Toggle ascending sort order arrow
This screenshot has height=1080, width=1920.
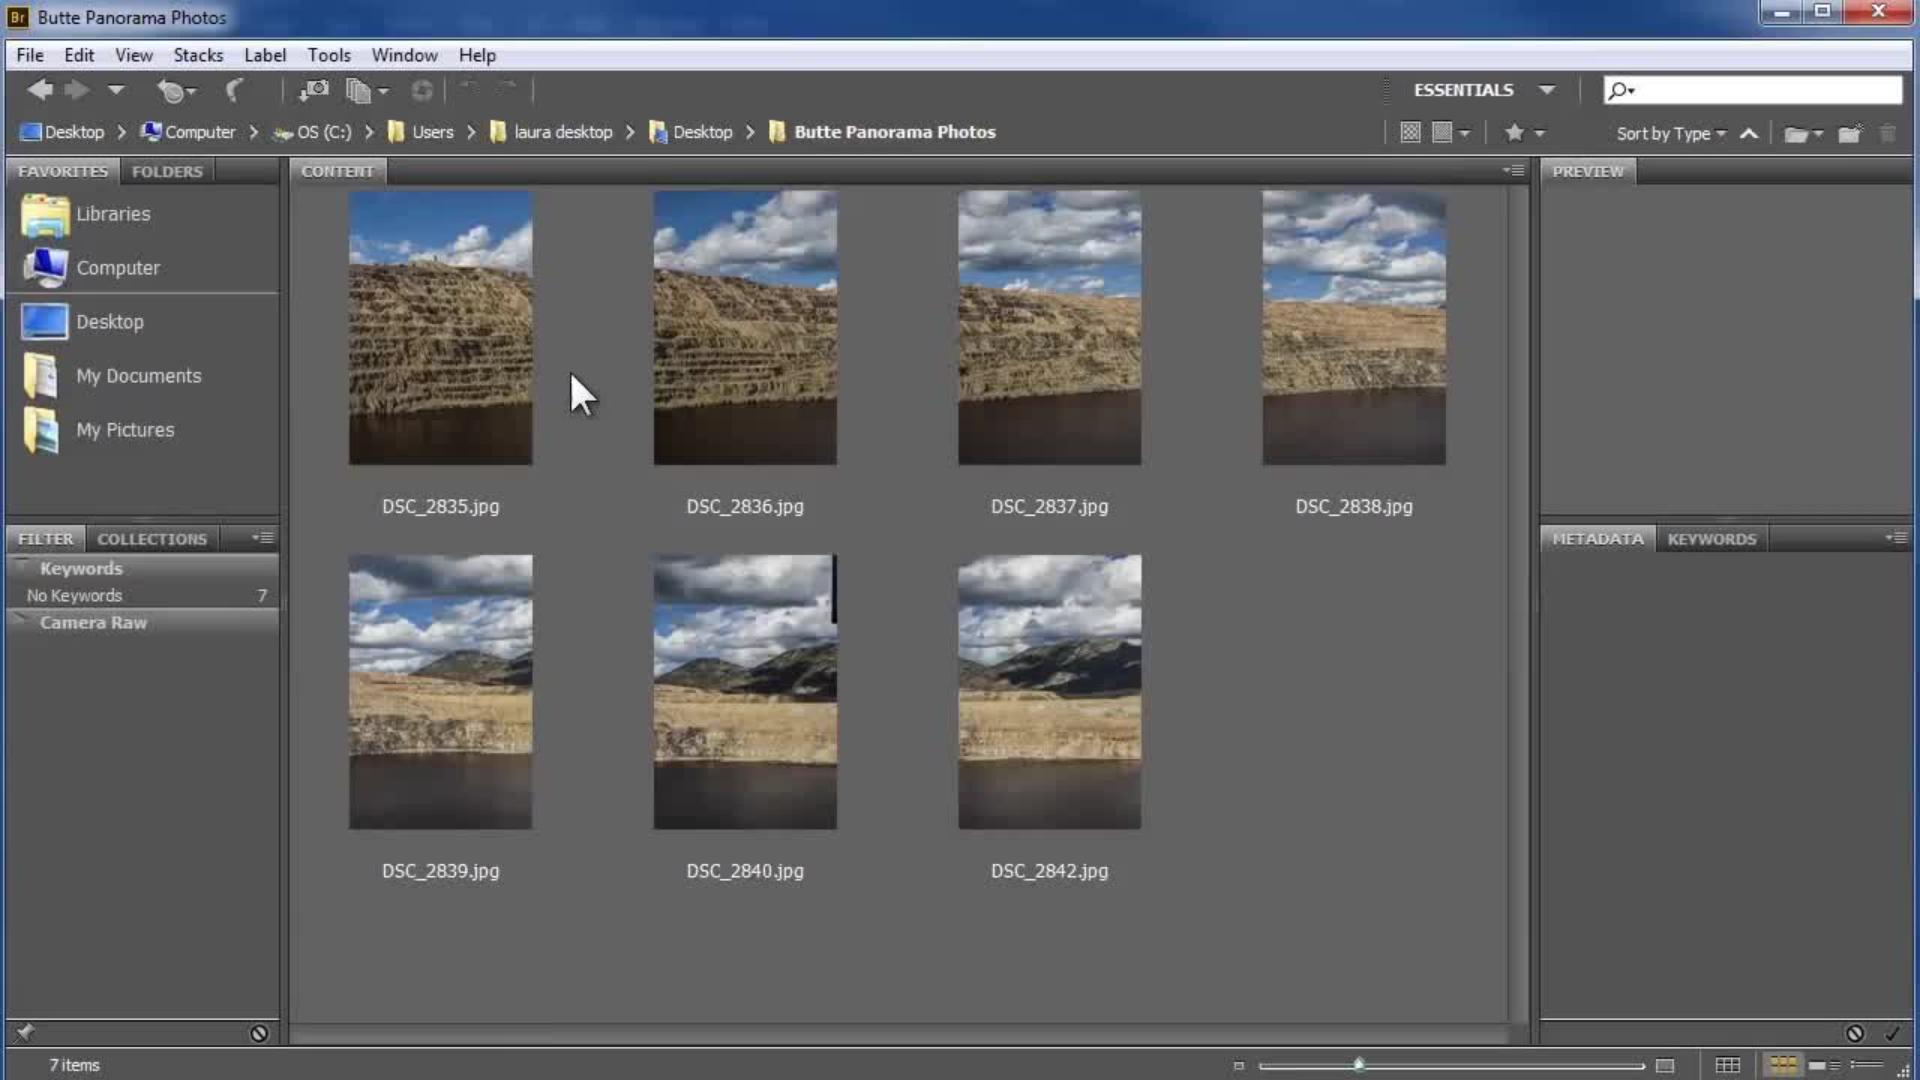(1749, 133)
